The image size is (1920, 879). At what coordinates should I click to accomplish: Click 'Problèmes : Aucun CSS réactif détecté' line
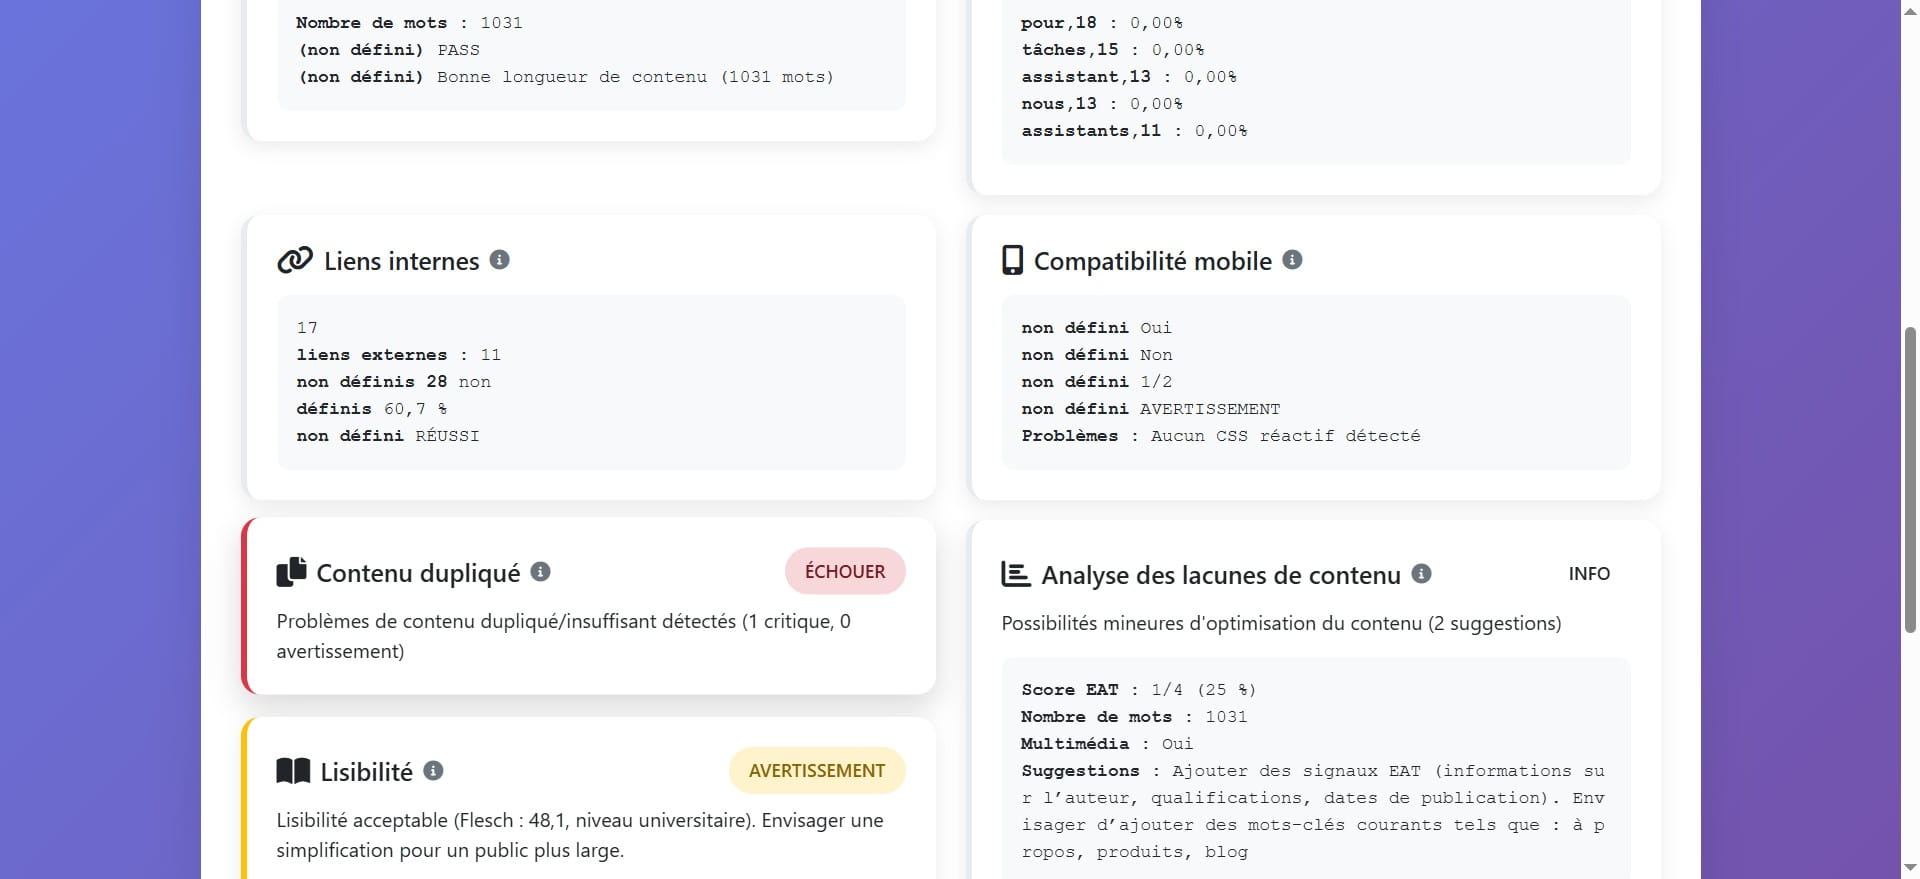(1221, 435)
